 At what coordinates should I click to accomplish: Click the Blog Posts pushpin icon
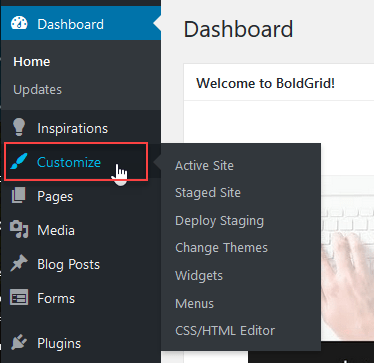click(19, 264)
